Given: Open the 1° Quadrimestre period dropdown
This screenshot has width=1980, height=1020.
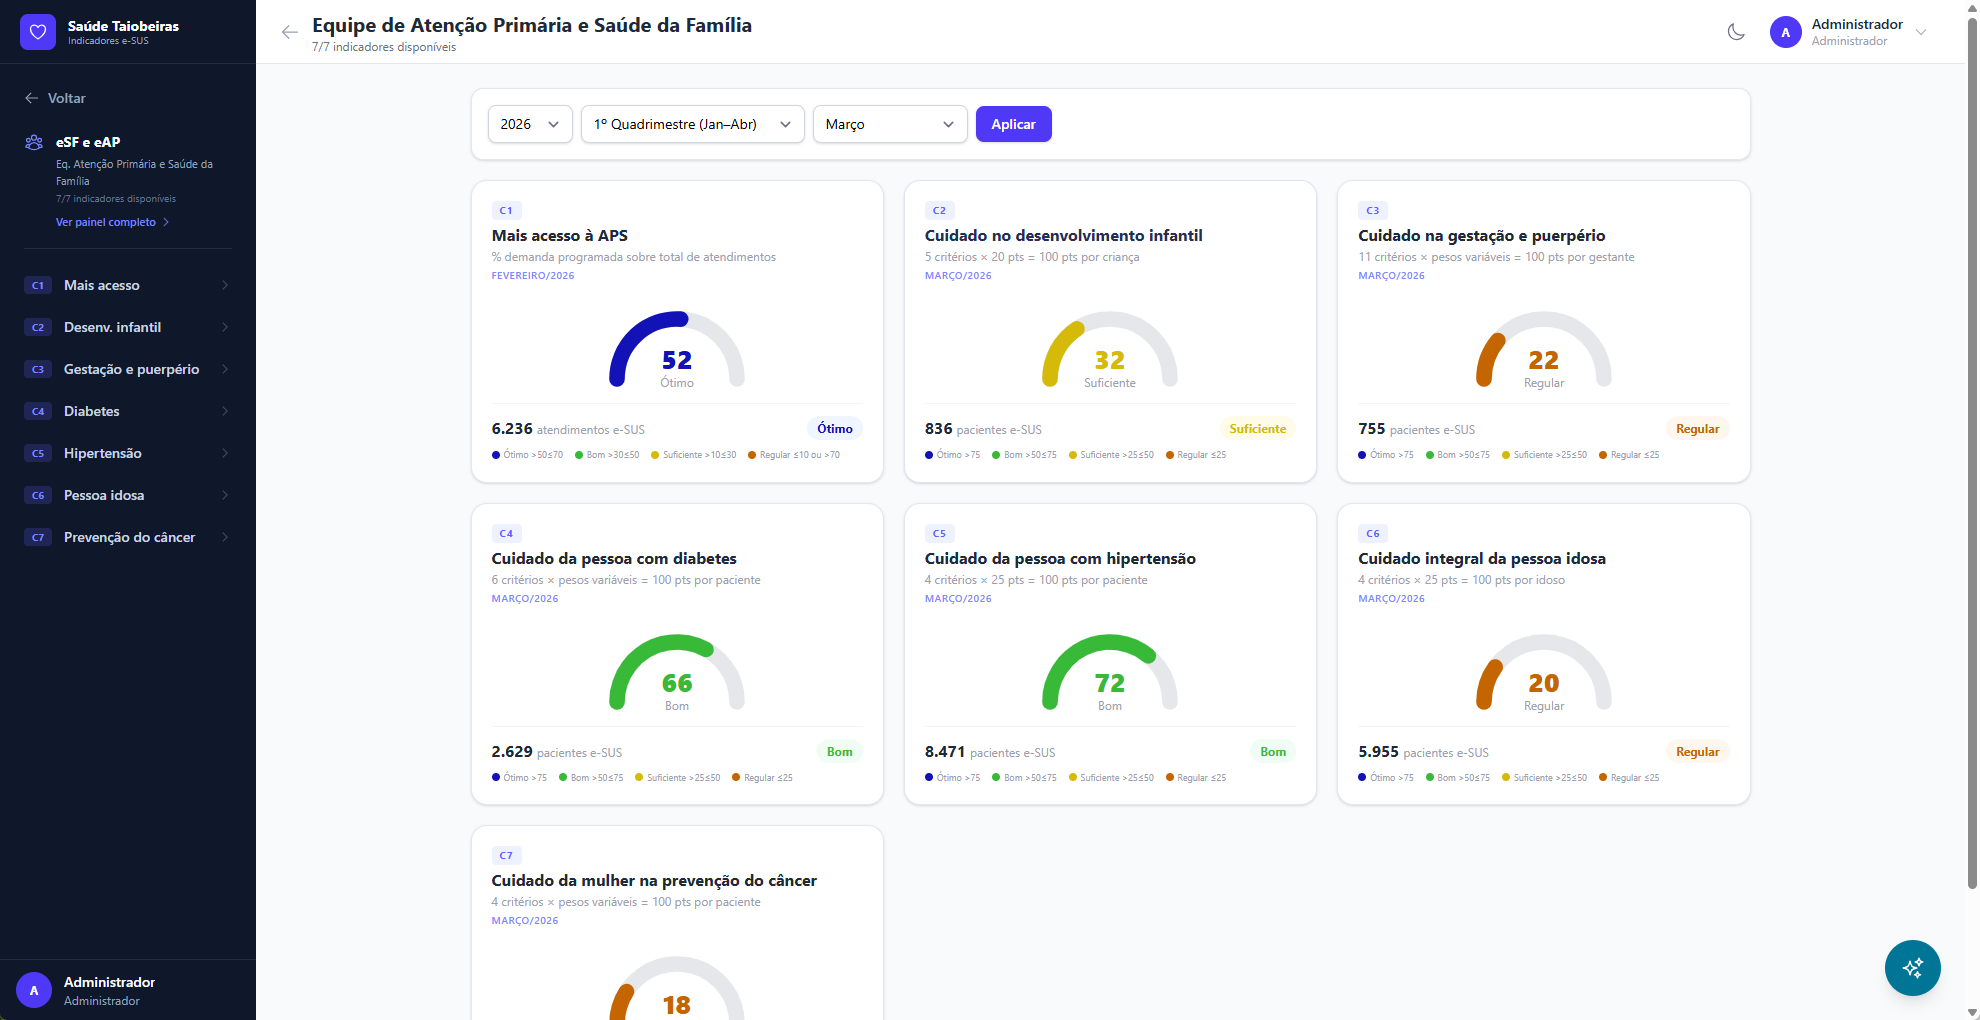Looking at the screenshot, I should (x=692, y=124).
